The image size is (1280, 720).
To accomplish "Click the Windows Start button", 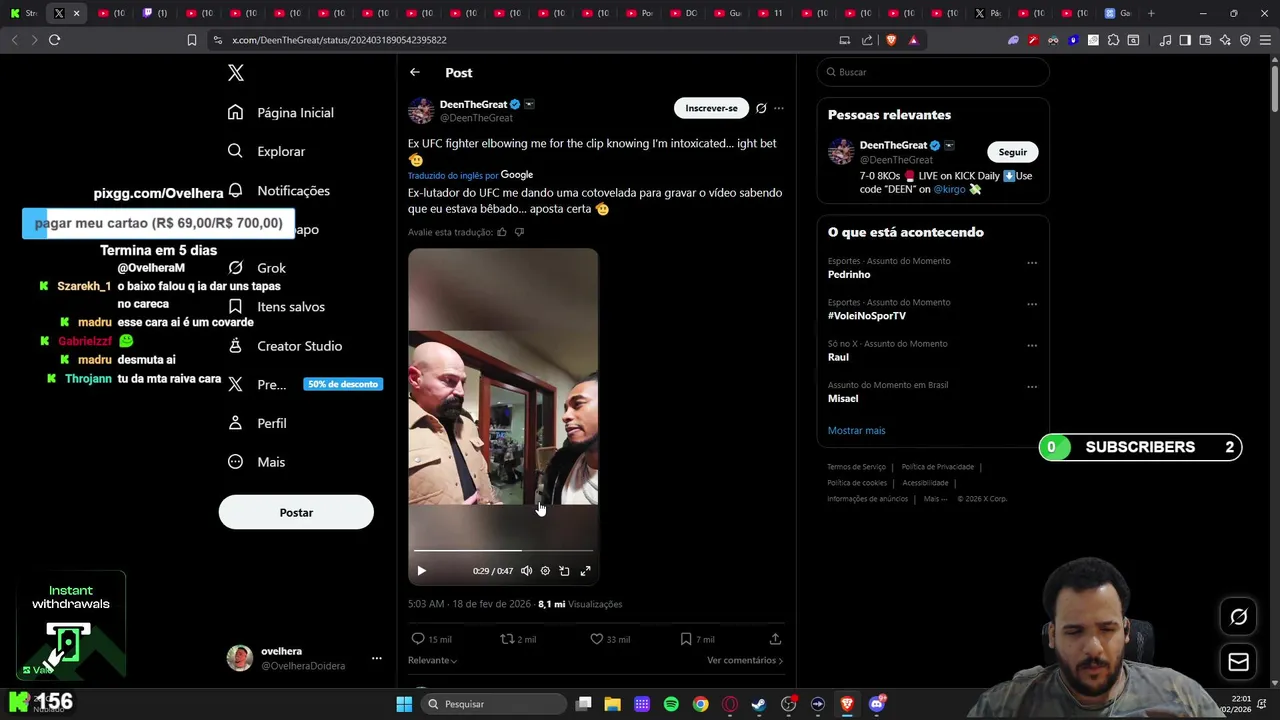I will click(x=404, y=704).
